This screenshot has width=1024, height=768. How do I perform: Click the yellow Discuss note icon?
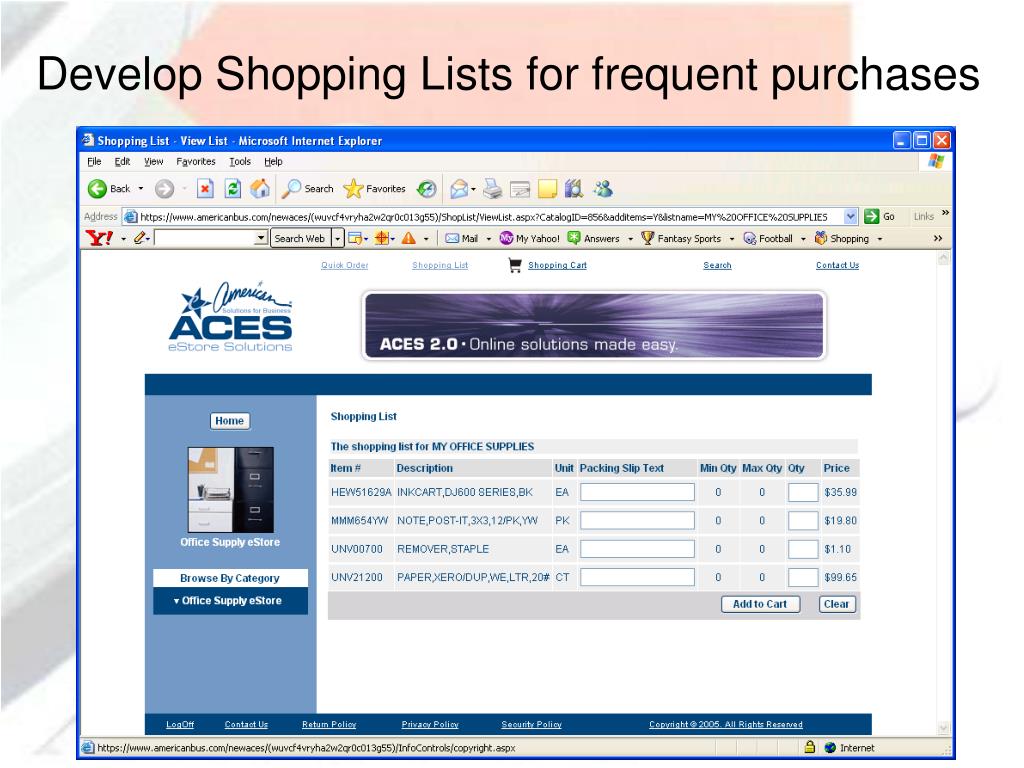(547, 189)
